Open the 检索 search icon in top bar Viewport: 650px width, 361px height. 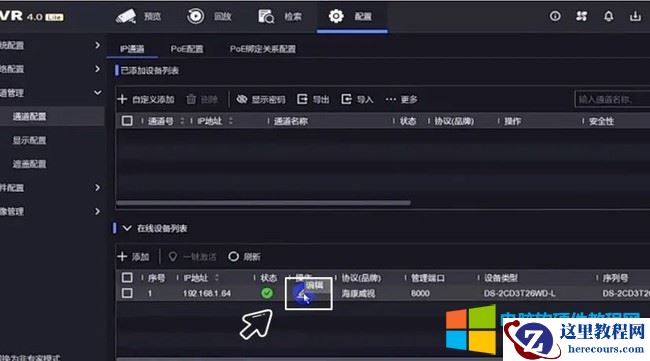coord(266,17)
